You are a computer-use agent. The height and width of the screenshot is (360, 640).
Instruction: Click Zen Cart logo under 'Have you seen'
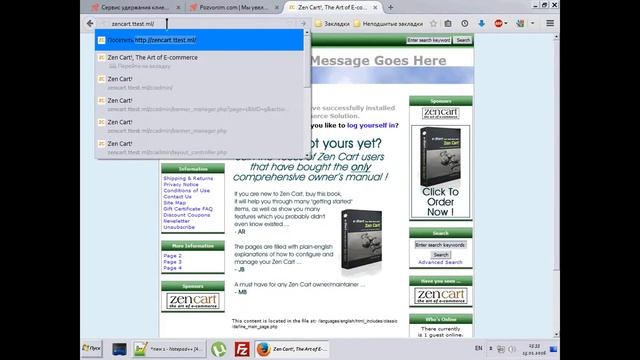pos(441,296)
